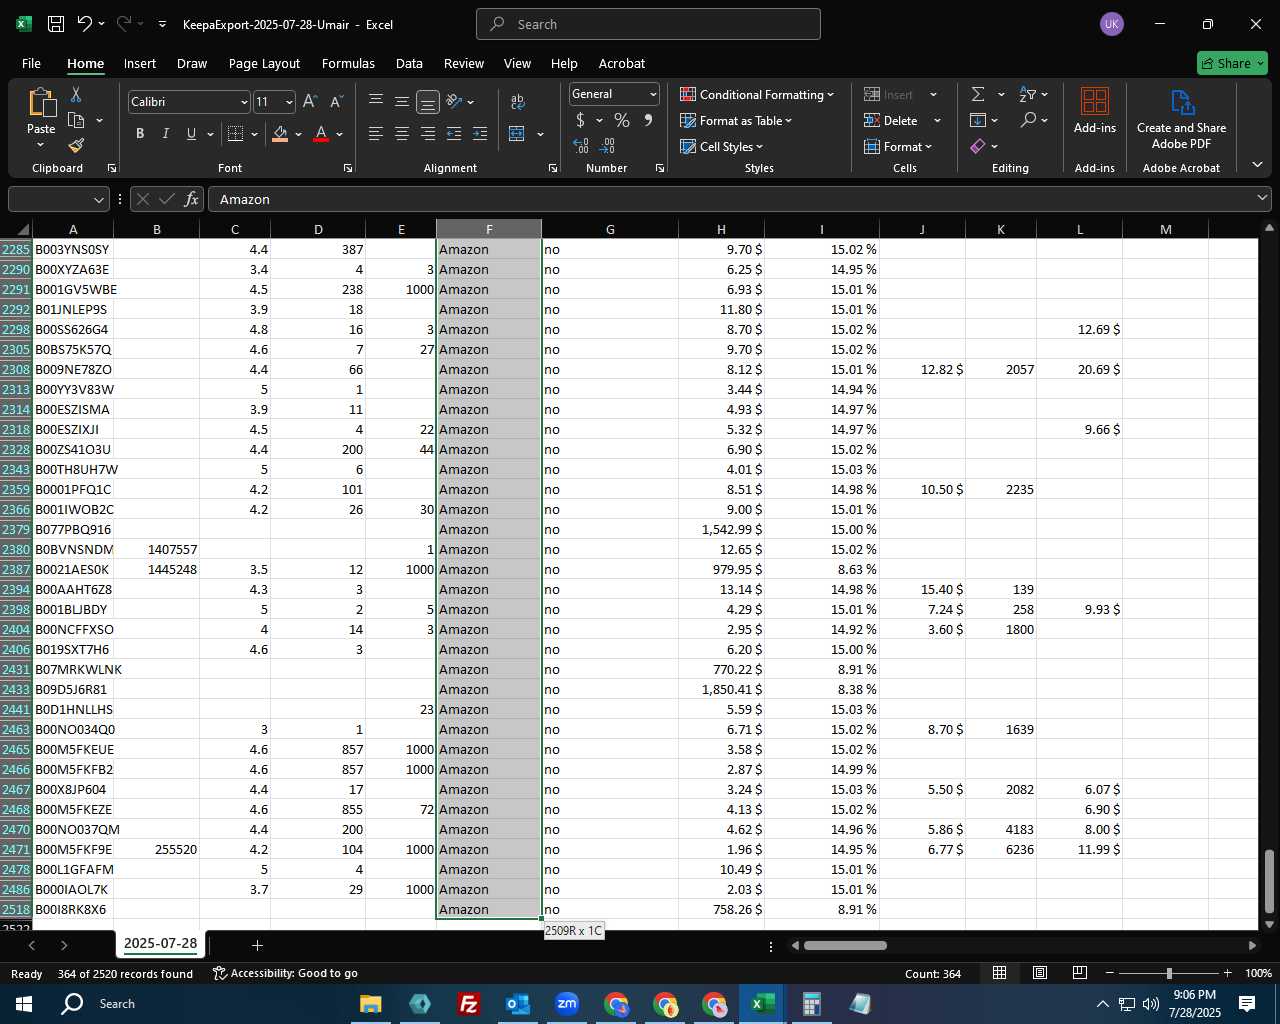Click the Copy icon in Clipboard group
The image size is (1280, 1024).
pyautogui.click(x=76, y=120)
